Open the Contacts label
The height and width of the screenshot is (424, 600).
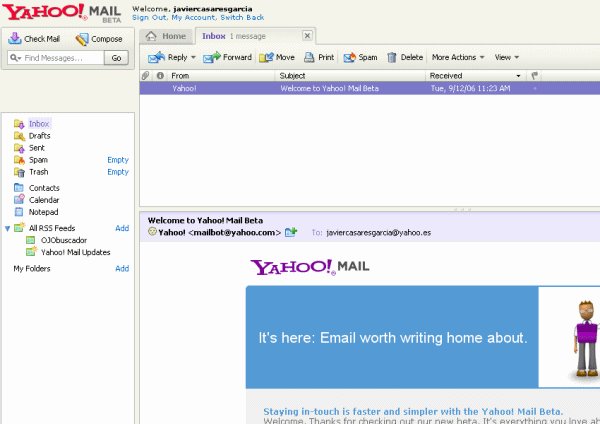(x=44, y=188)
